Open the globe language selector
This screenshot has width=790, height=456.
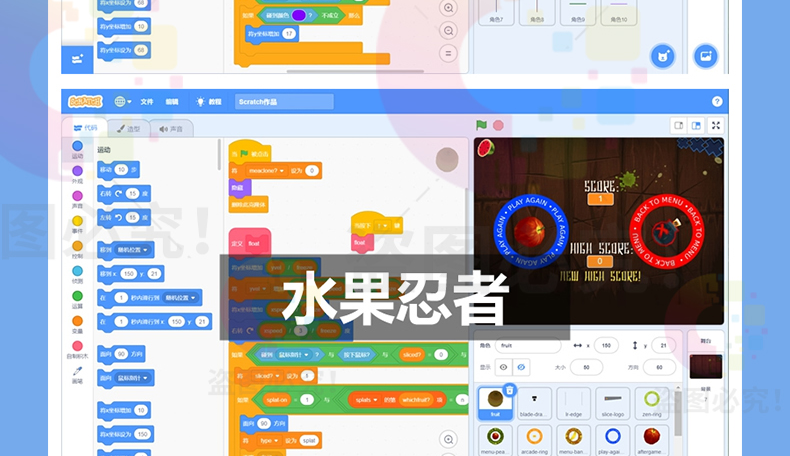click(122, 102)
